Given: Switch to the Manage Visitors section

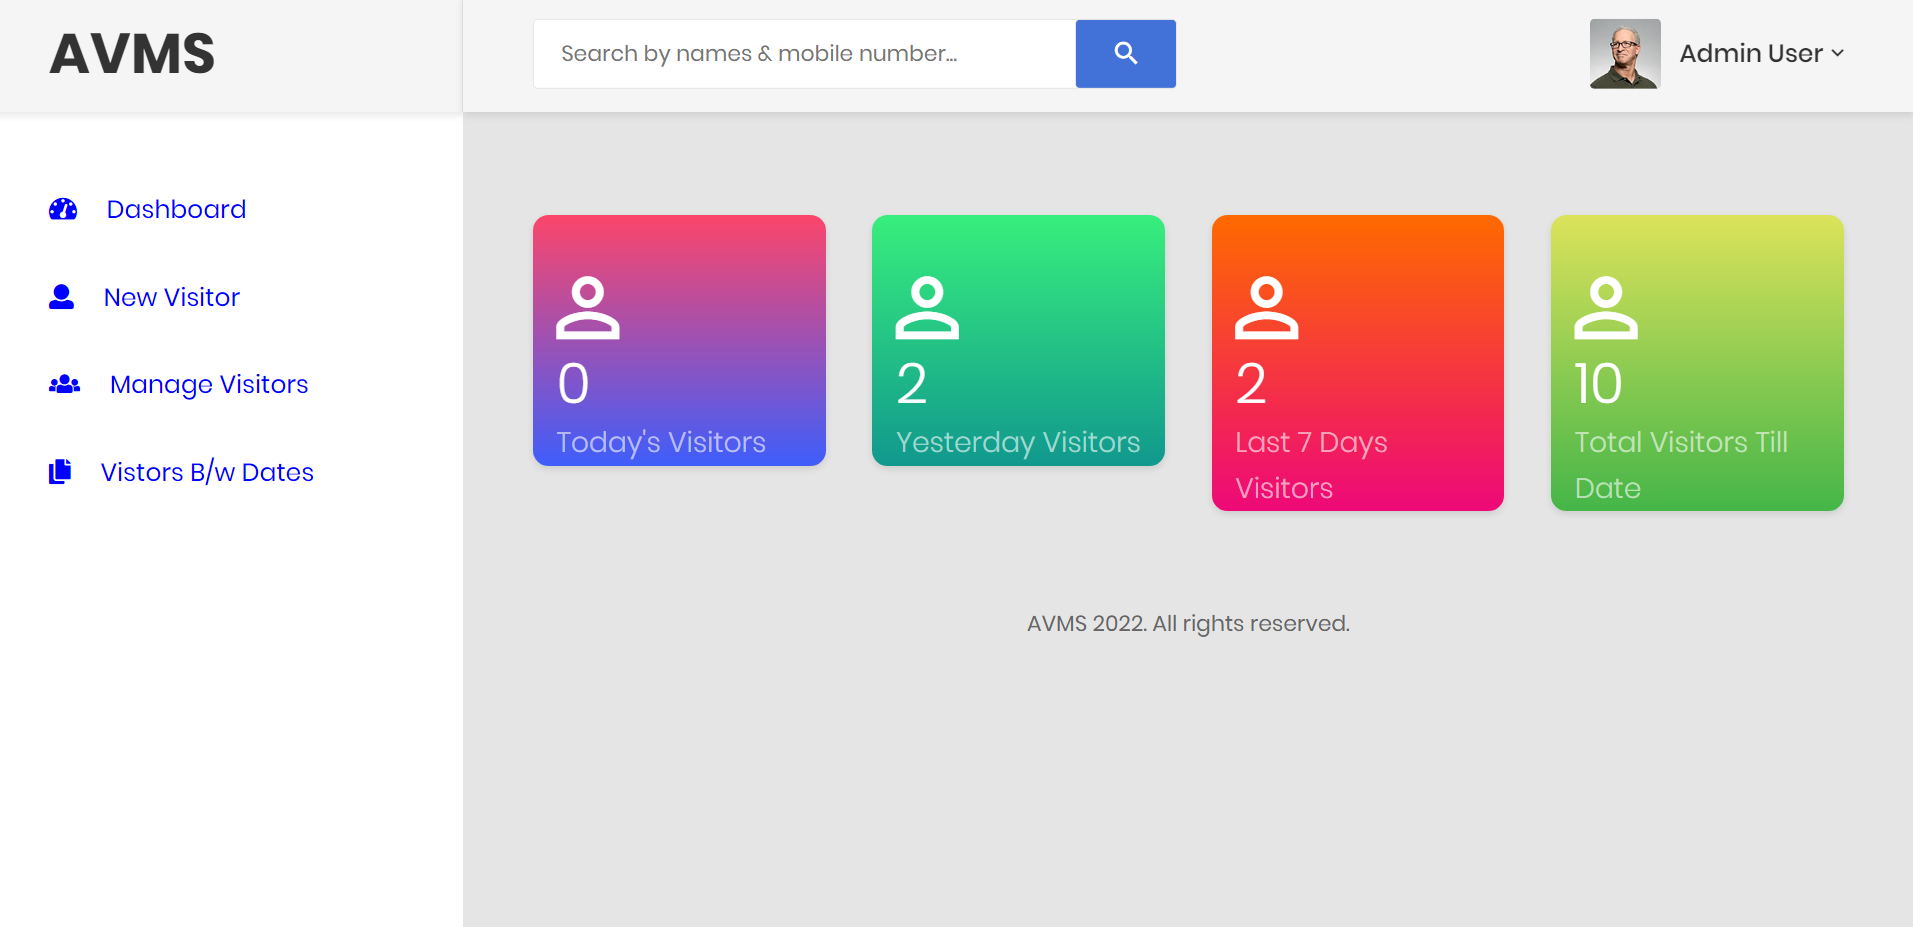Looking at the screenshot, I should tap(208, 384).
